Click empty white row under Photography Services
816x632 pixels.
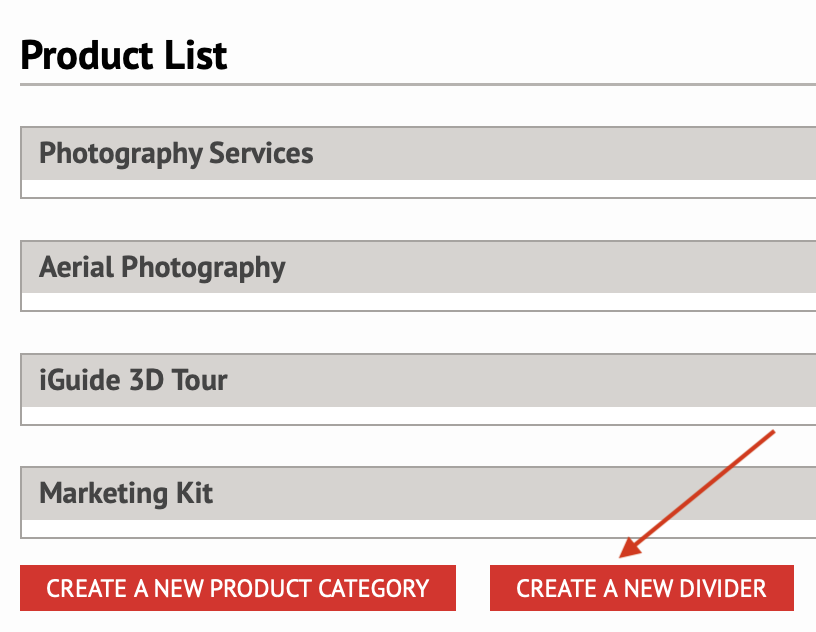tap(418, 188)
